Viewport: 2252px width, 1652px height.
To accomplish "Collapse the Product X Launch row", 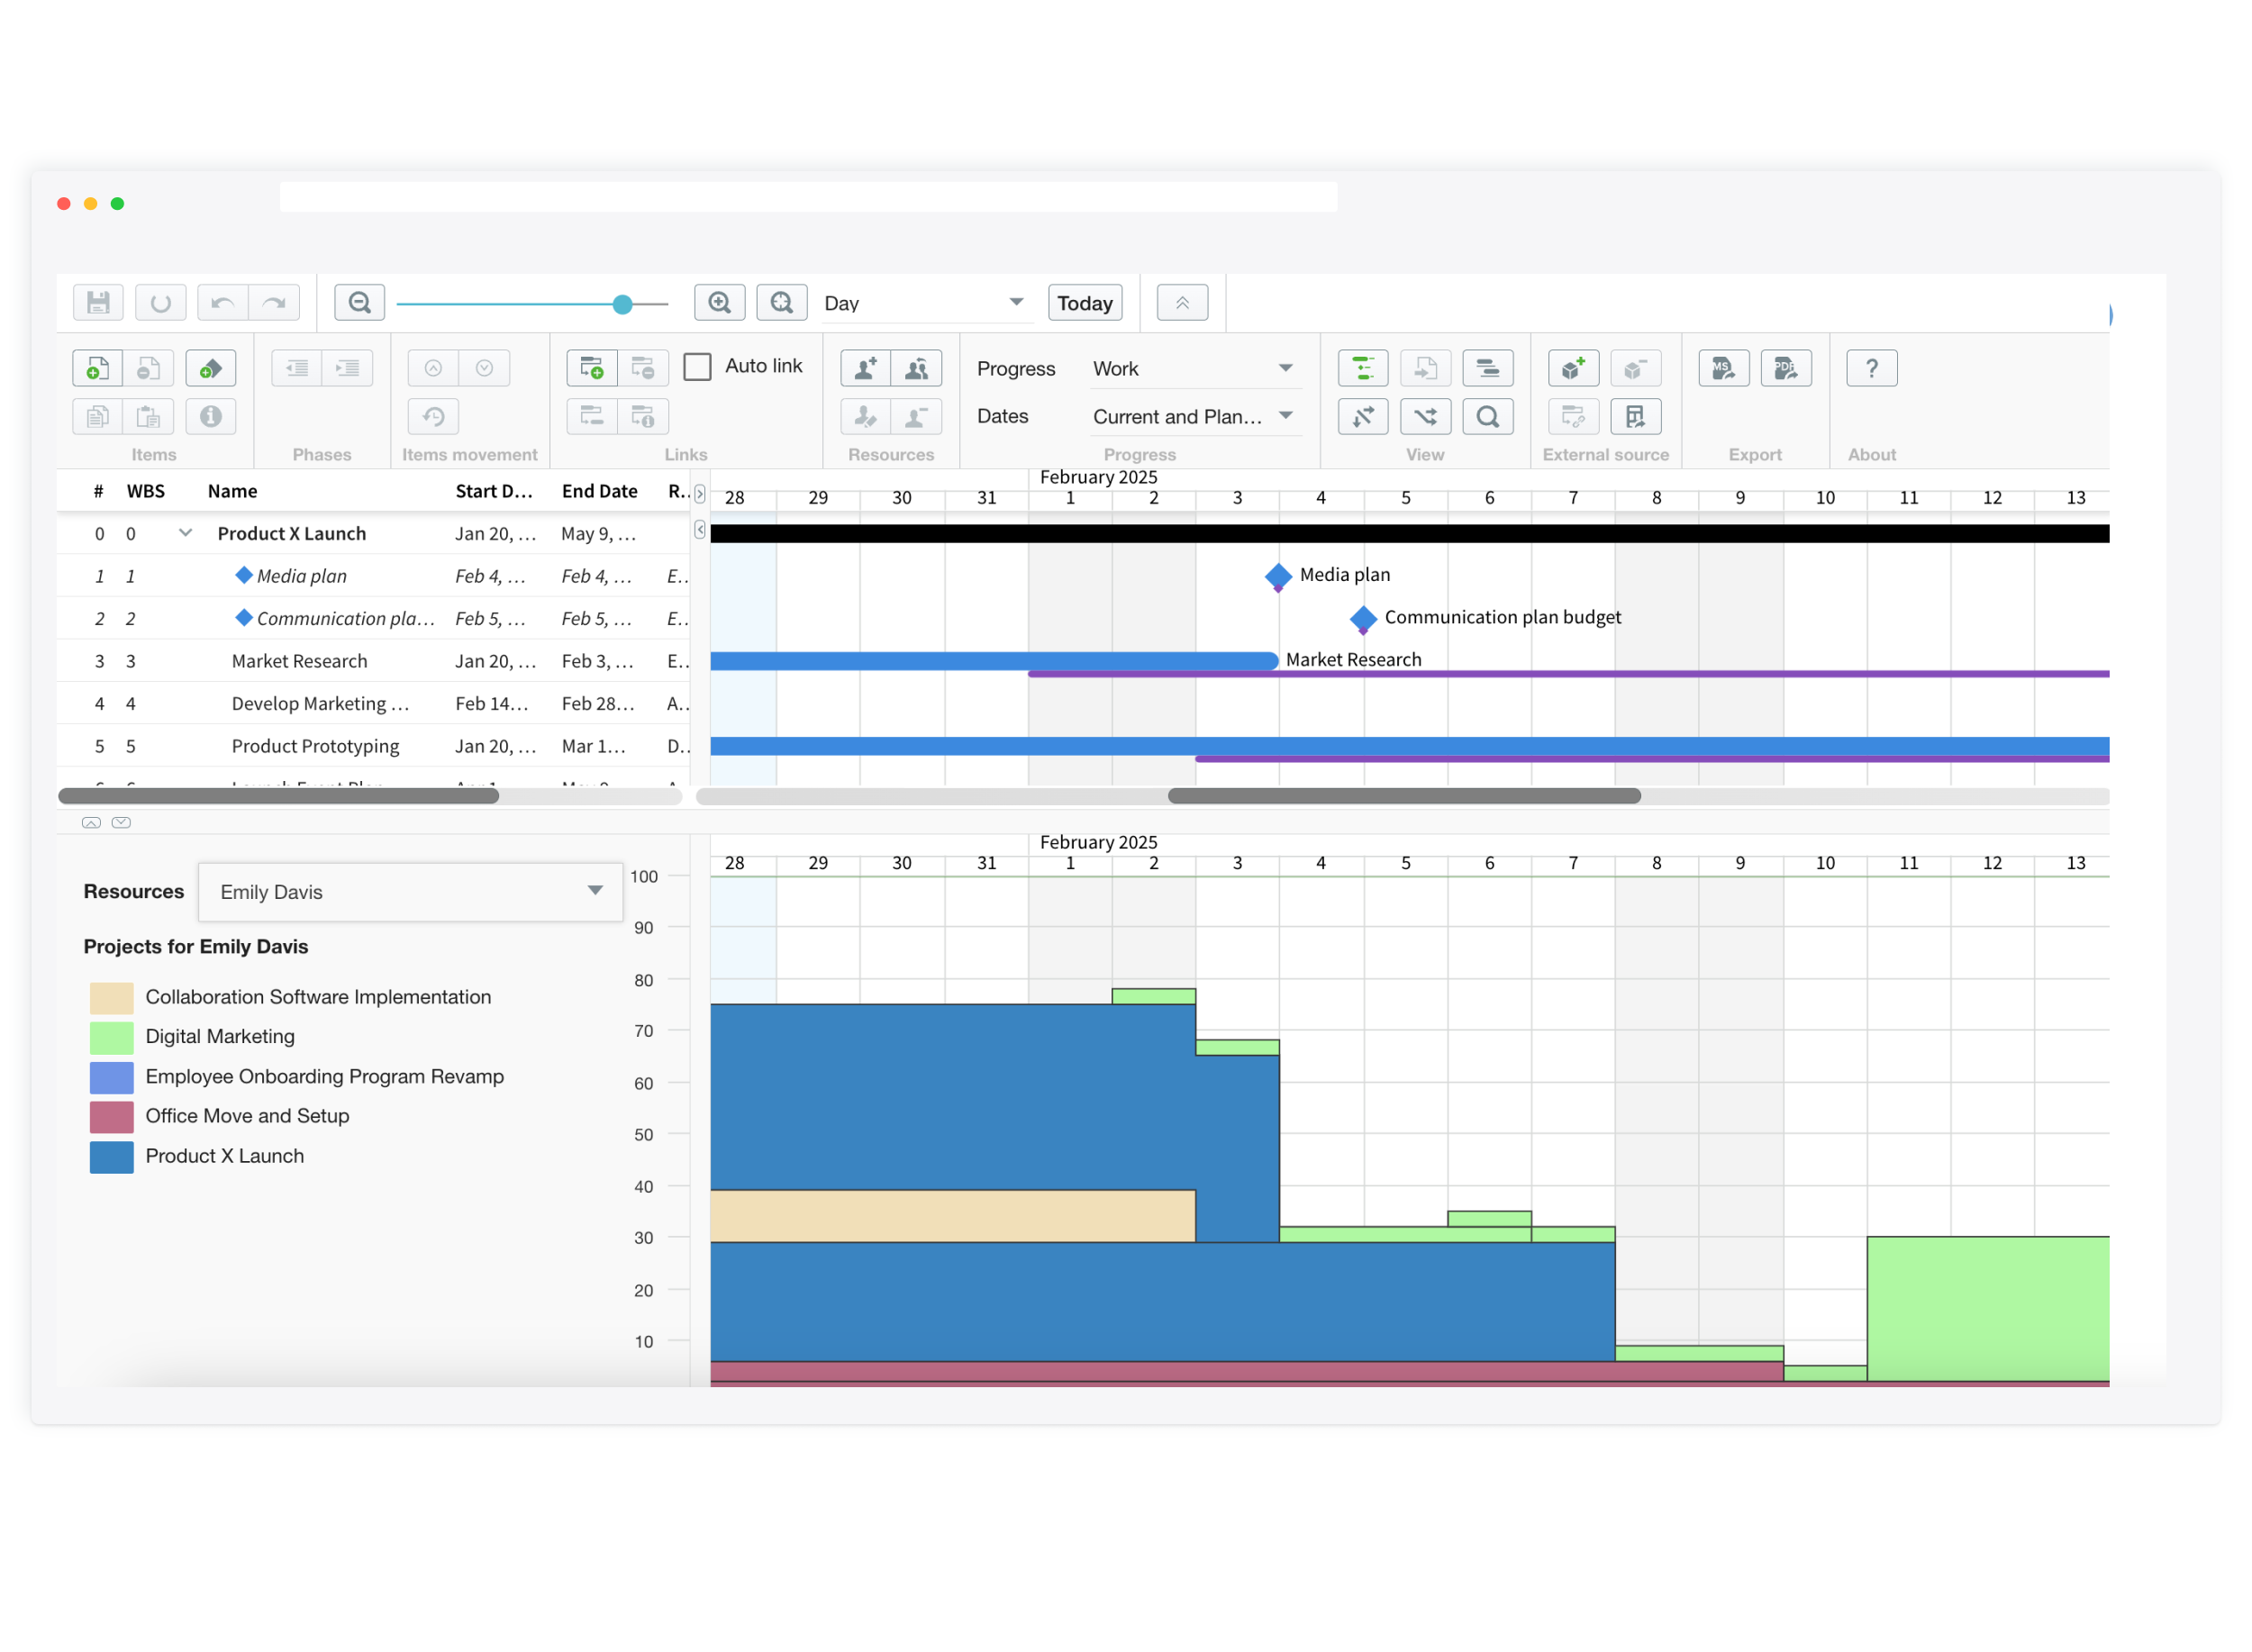I will [185, 533].
